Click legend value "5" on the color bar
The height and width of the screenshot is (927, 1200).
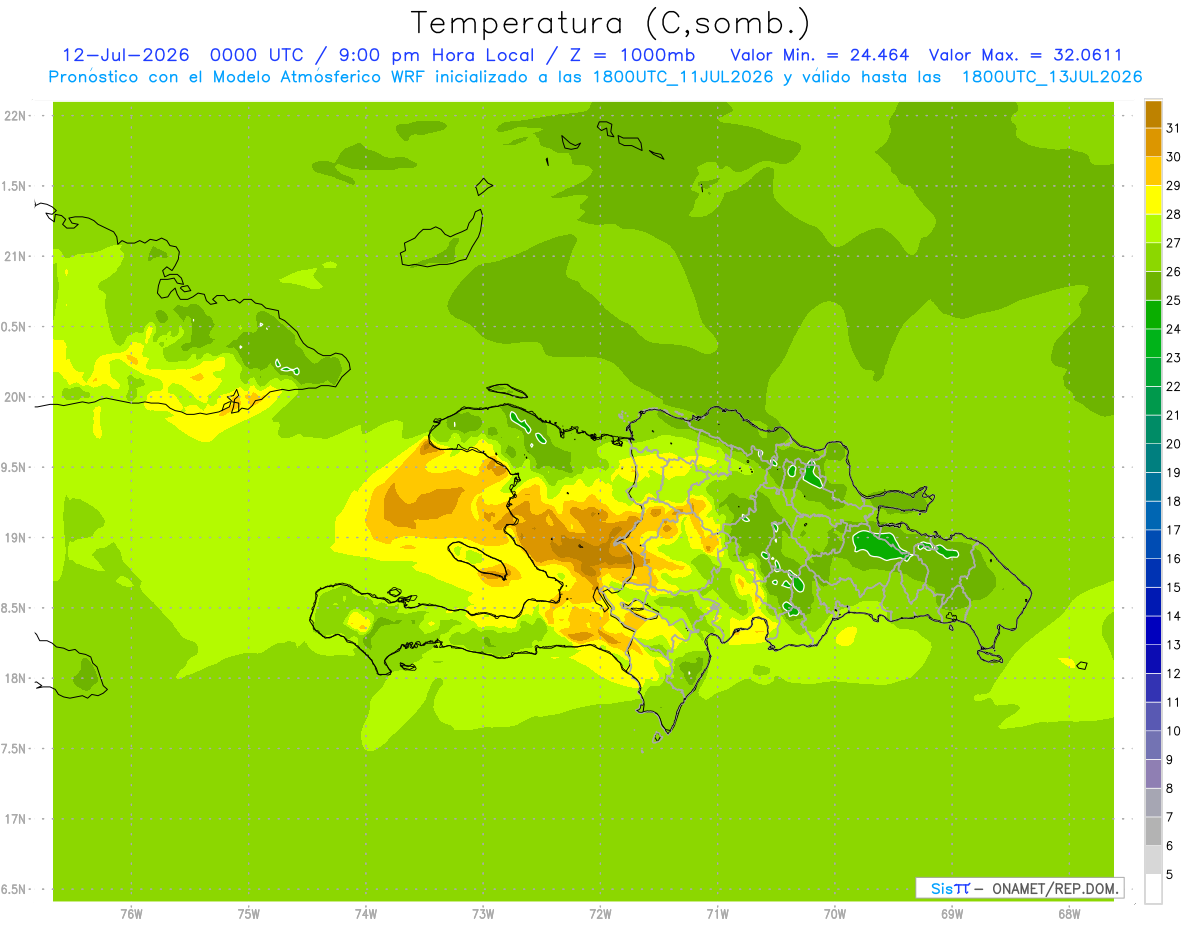(1170, 875)
